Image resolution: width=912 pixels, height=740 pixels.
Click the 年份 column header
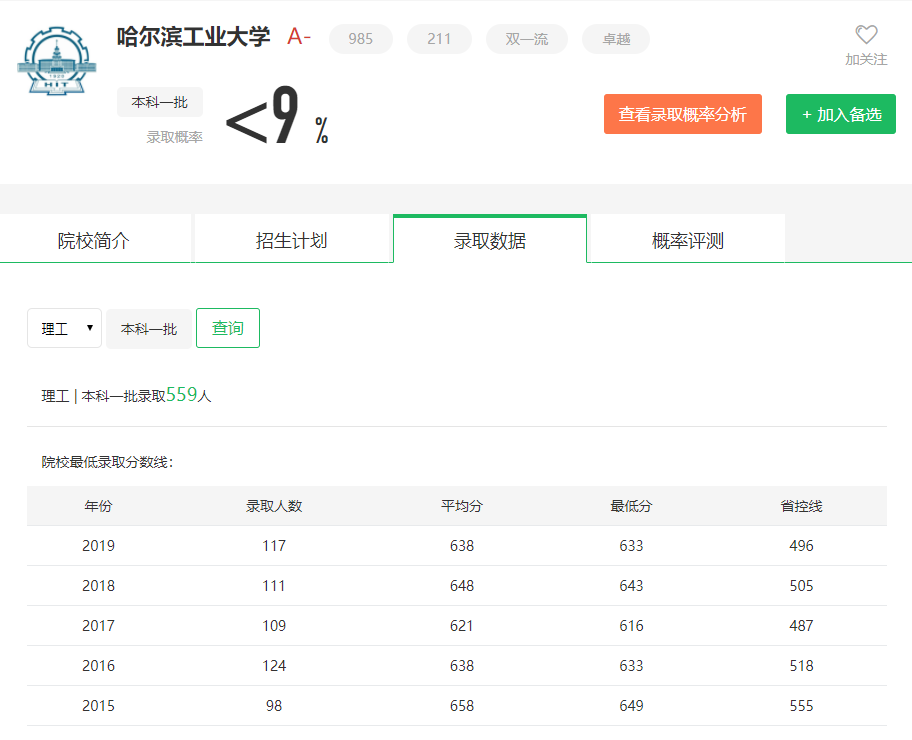click(x=98, y=506)
